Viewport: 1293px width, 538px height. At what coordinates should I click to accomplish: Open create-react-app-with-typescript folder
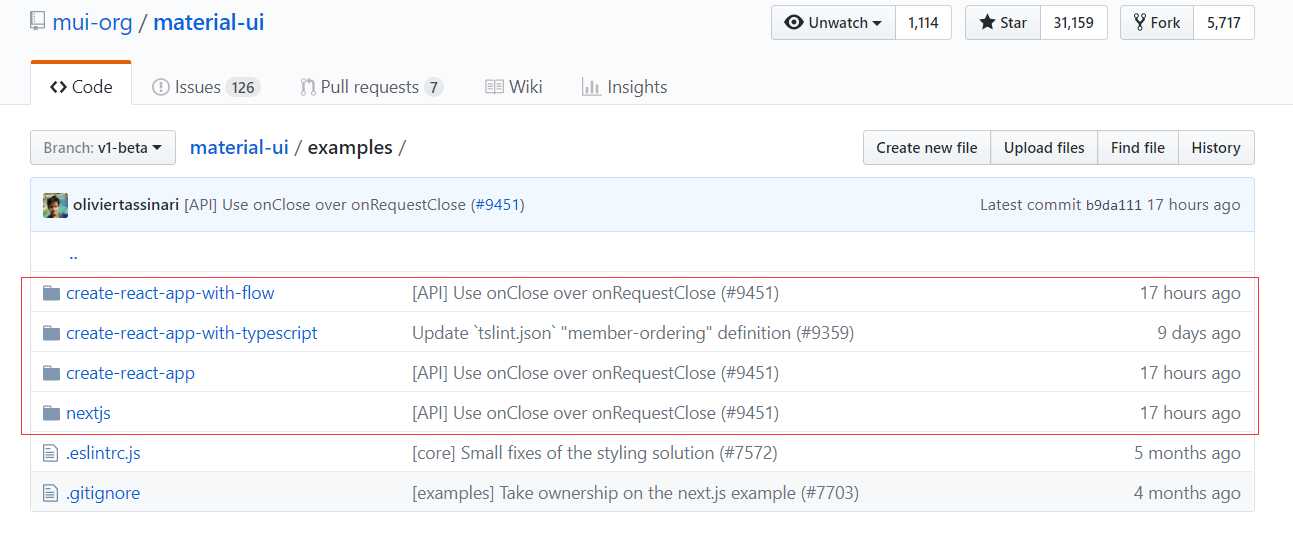pyautogui.click(x=192, y=333)
